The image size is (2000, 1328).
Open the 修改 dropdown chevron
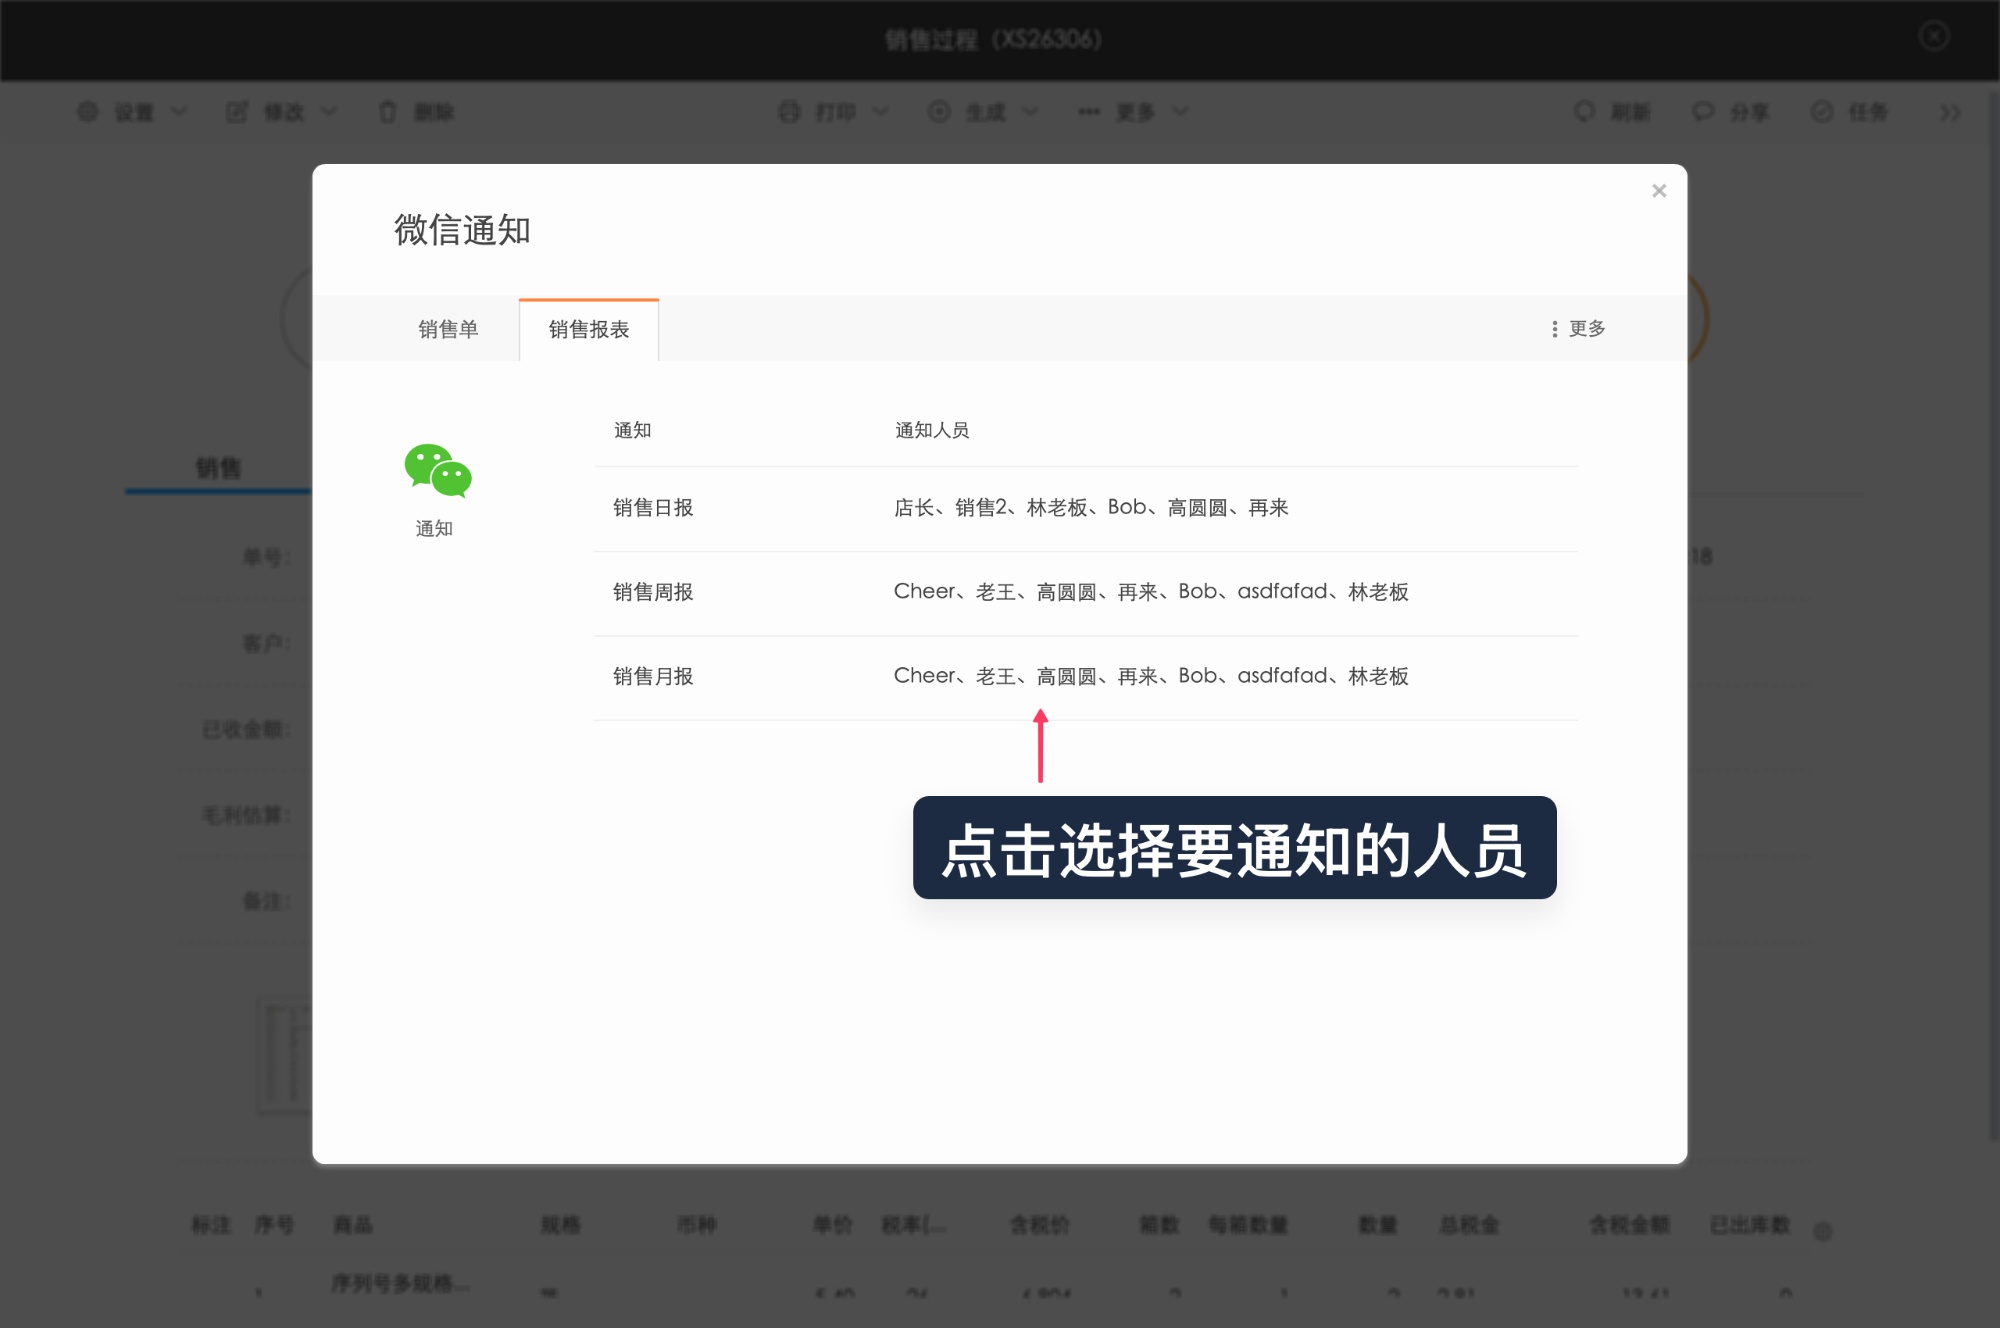[328, 112]
